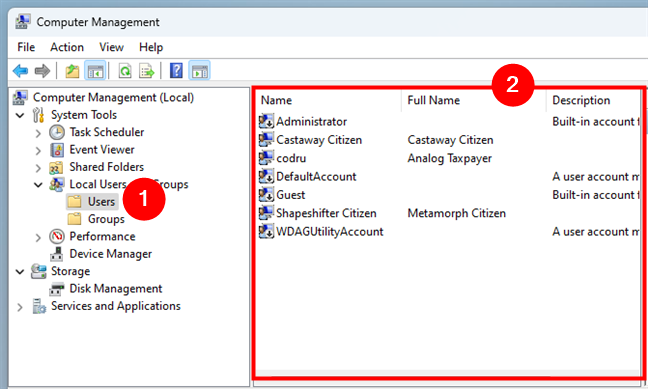Click the Up one level folder icon
The width and height of the screenshot is (648, 389).
[x=72, y=71]
